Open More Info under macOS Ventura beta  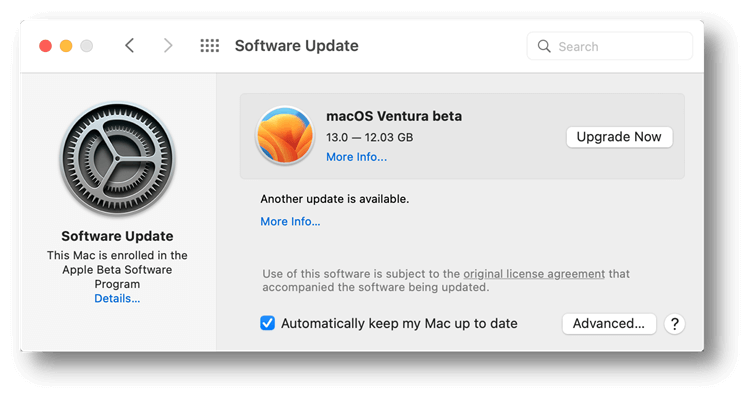click(x=356, y=157)
